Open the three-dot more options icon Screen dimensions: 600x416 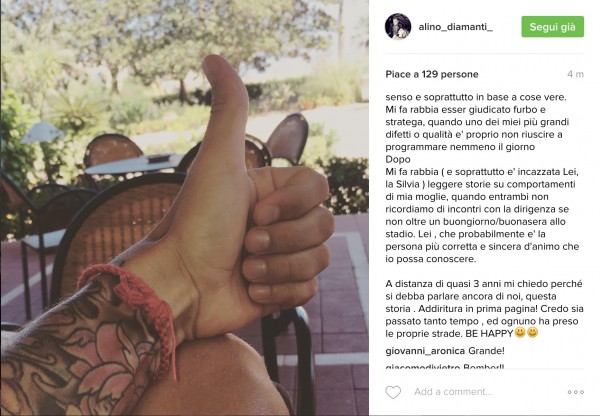click(x=576, y=392)
